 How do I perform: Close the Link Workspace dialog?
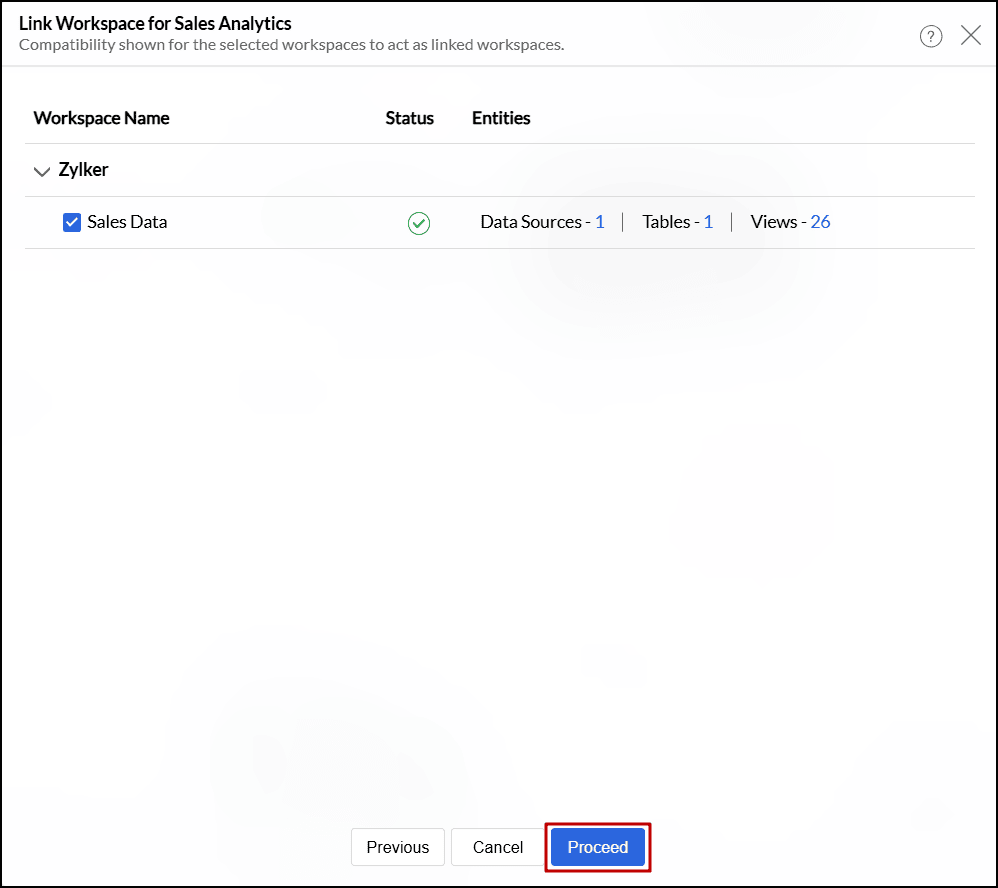point(970,36)
